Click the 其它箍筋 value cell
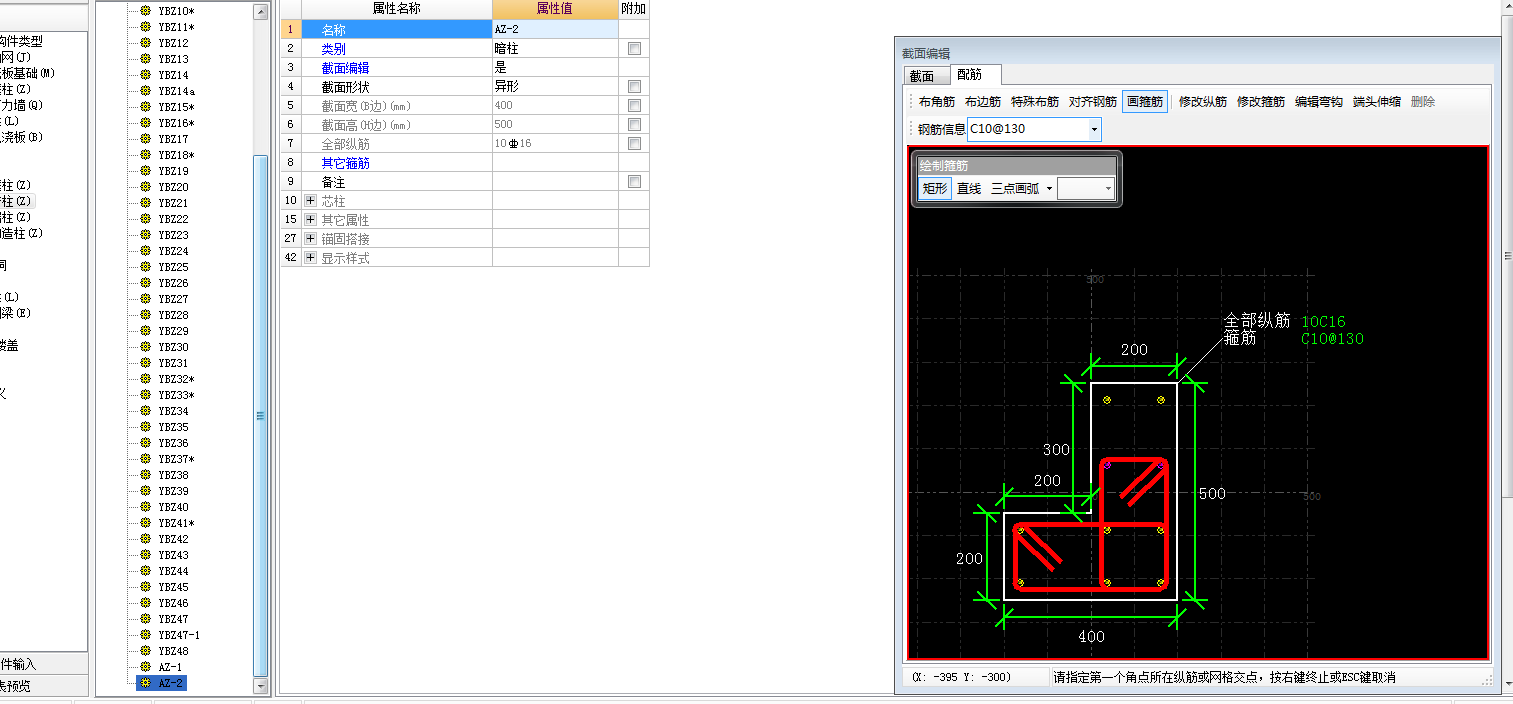The height and width of the screenshot is (704, 1513). pos(555,162)
